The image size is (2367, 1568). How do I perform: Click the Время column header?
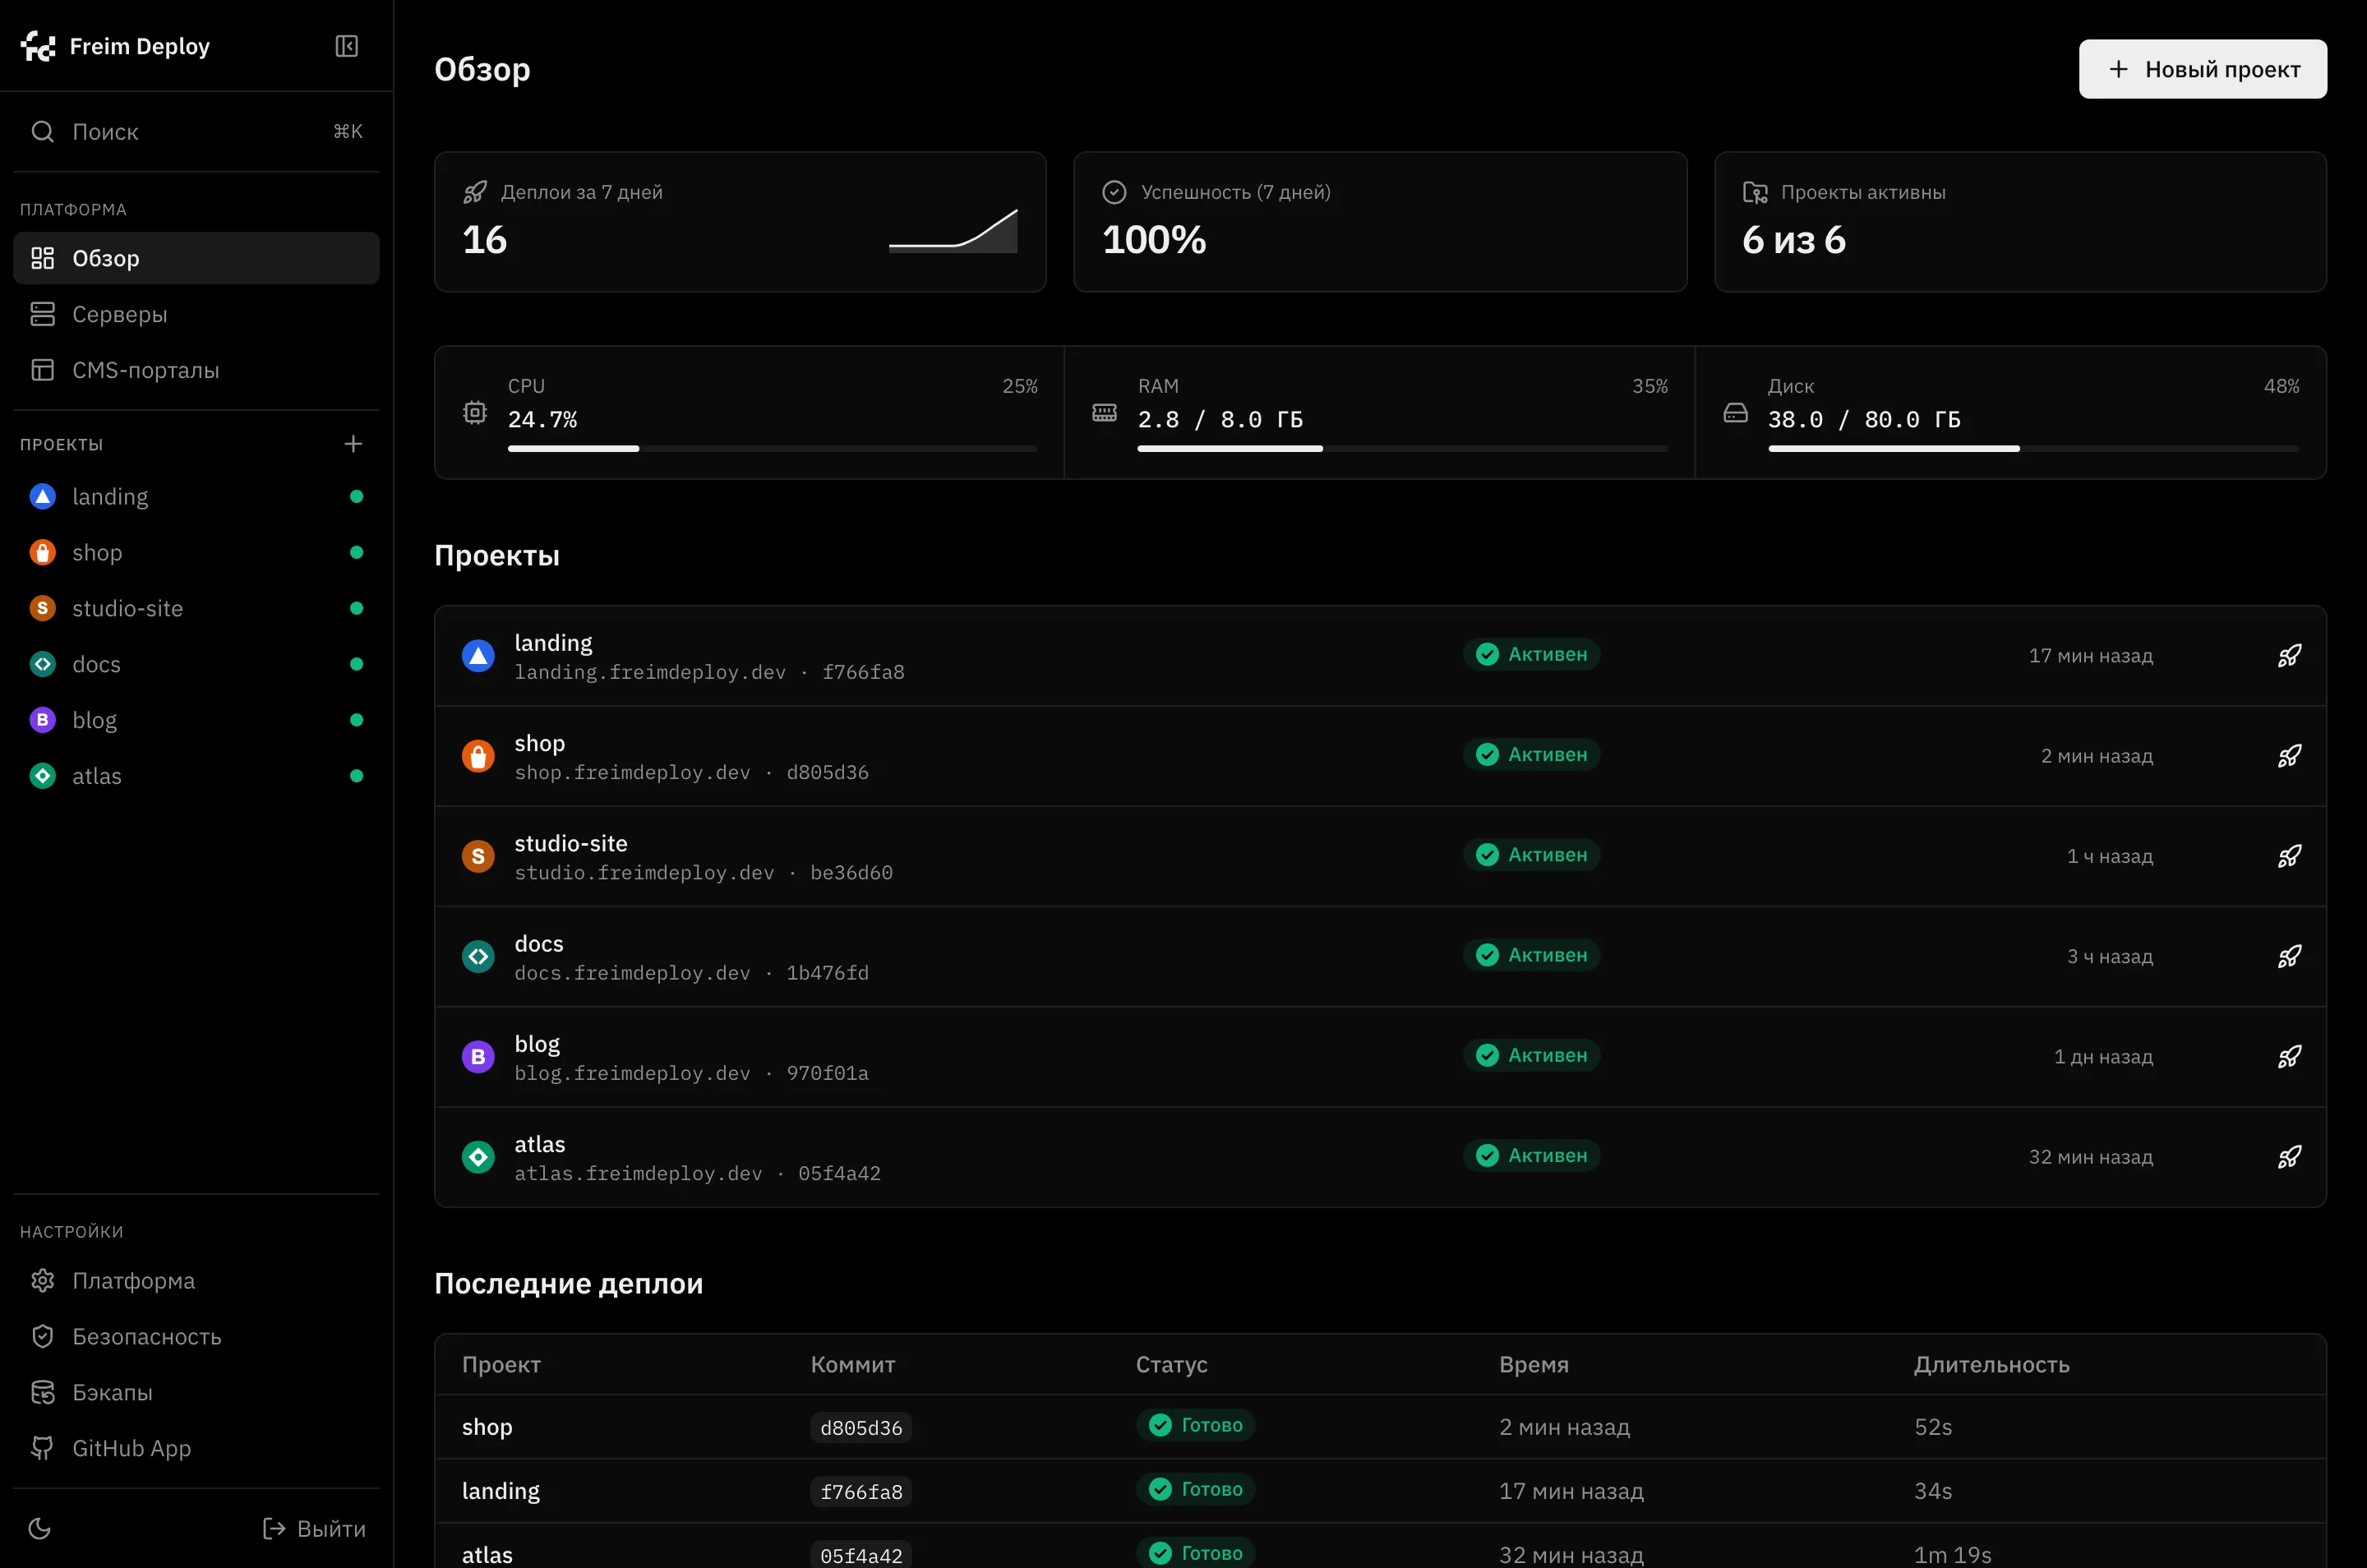pyautogui.click(x=1533, y=1365)
